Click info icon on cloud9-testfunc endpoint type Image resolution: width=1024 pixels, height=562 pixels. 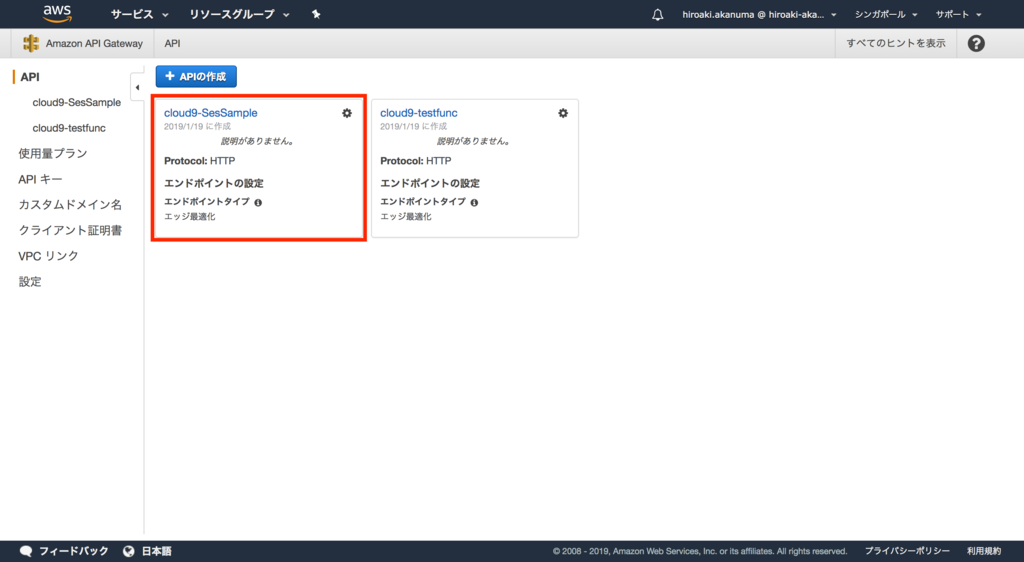click(x=474, y=202)
